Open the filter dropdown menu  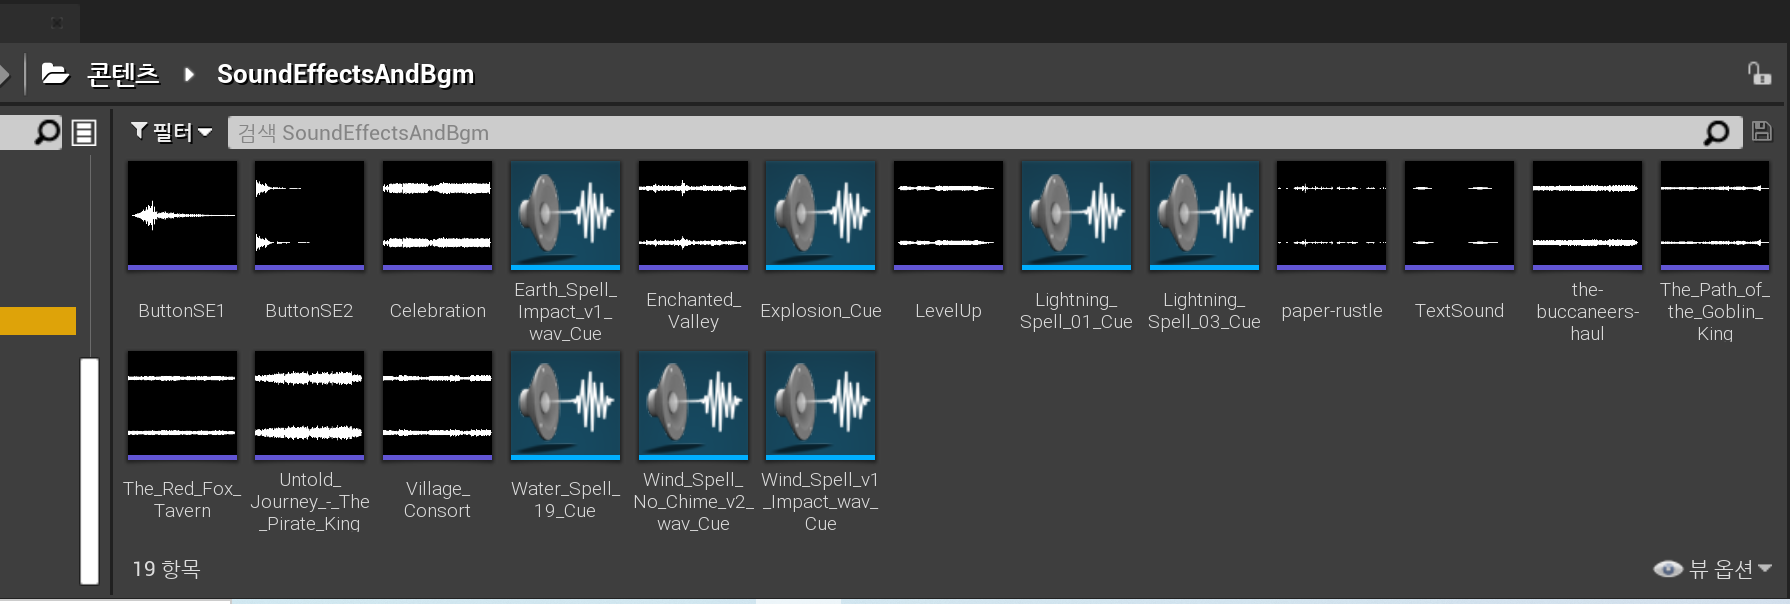point(172,132)
